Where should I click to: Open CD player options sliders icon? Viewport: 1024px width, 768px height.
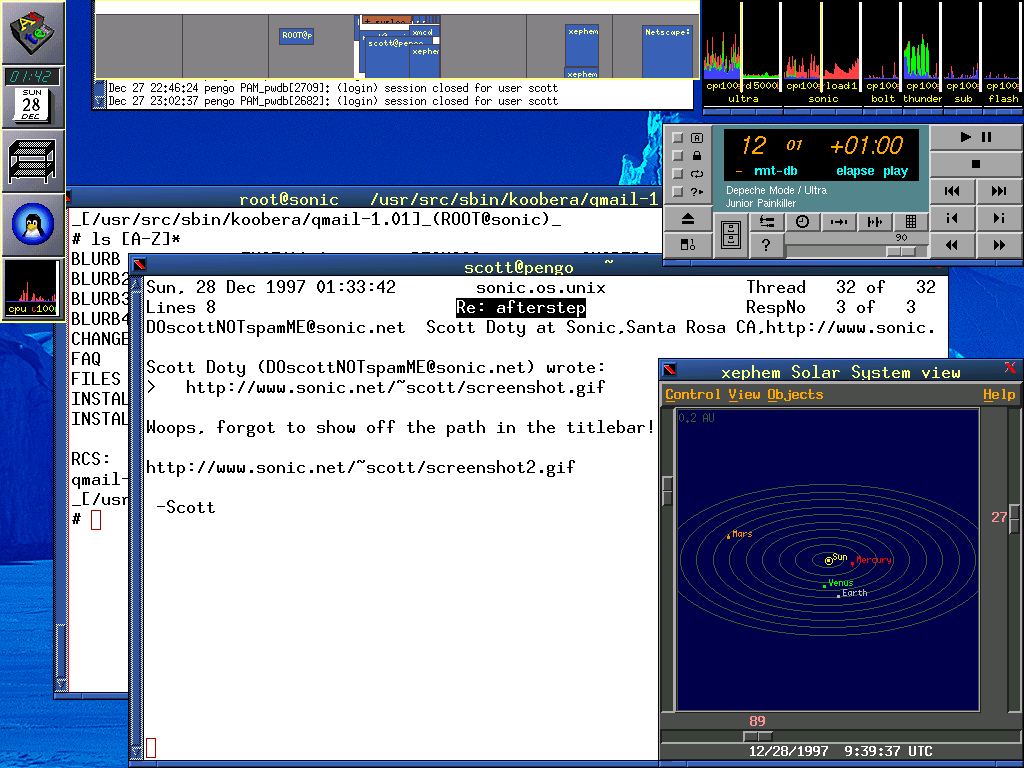(x=767, y=222)
